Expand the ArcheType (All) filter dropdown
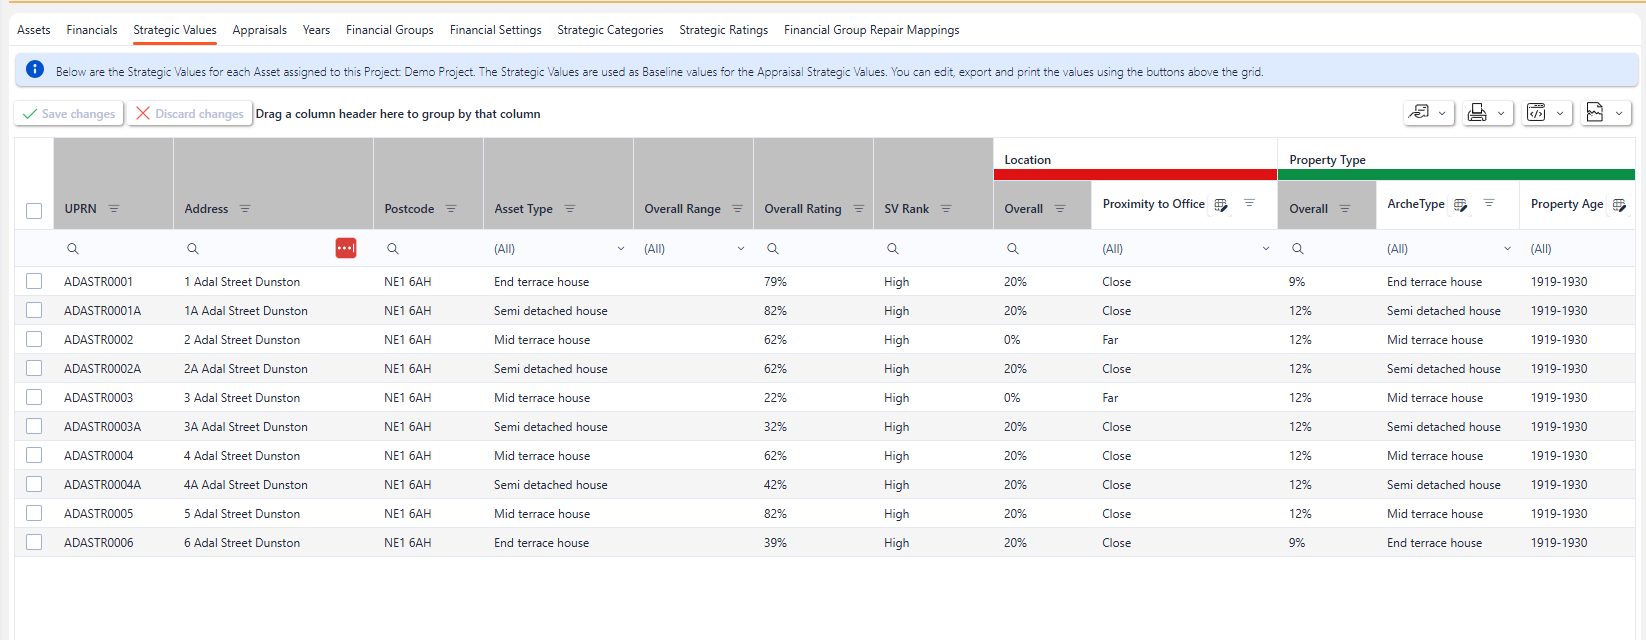This screenshot has width=1646, height=640. point(1507,249)
